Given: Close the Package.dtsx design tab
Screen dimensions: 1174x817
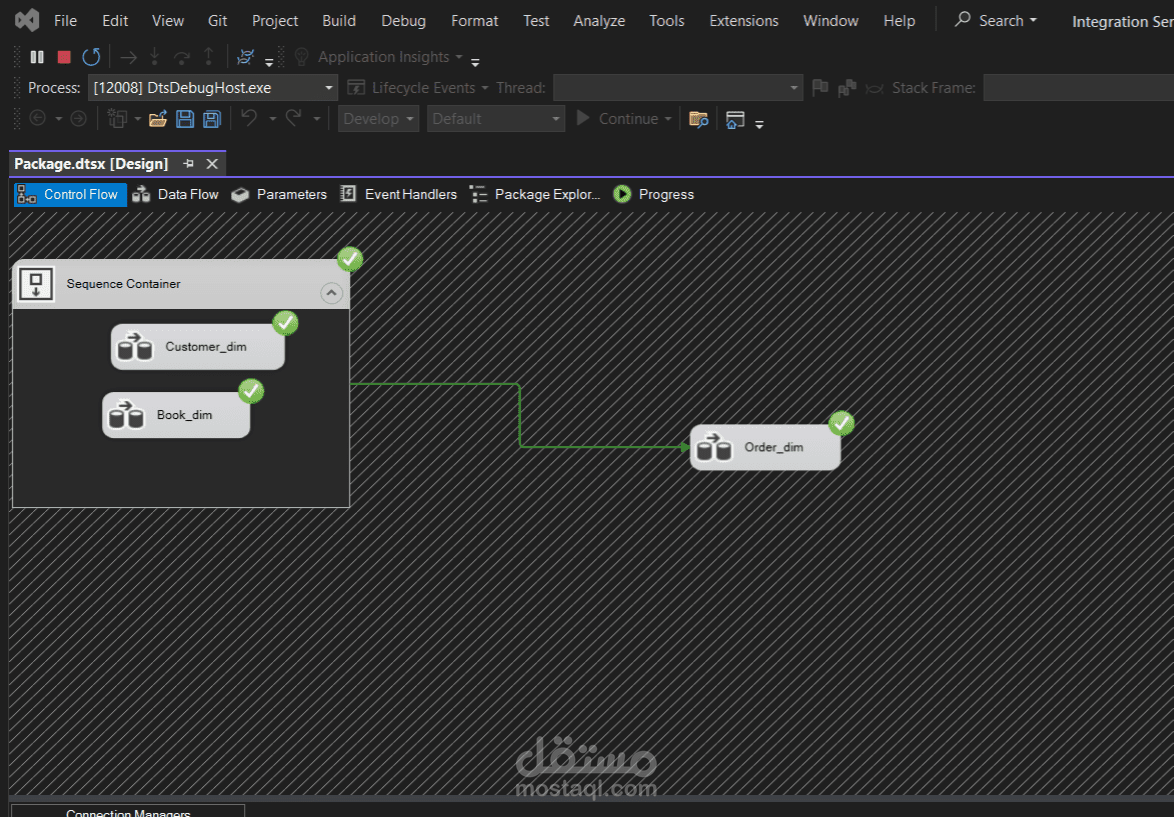Looking at the screenshot, I should point(213,163).
